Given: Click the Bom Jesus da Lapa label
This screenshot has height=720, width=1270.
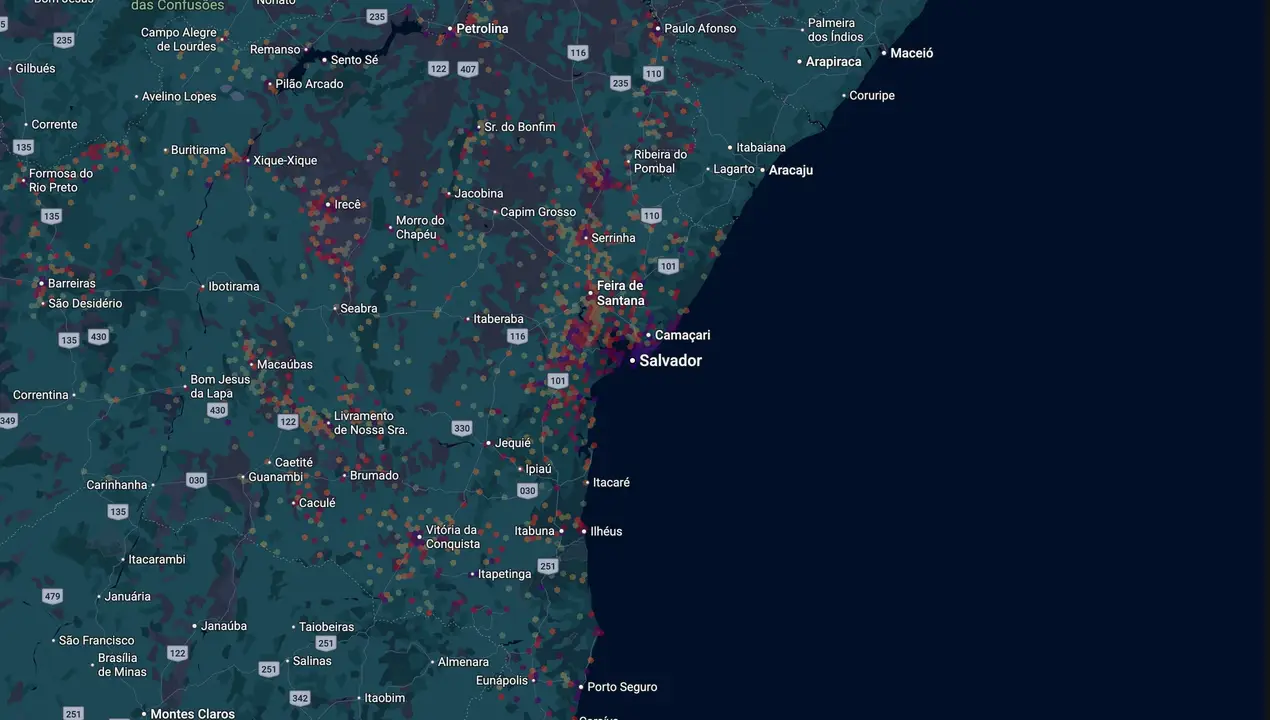Looking at the screenshot, I should [220, 386].
